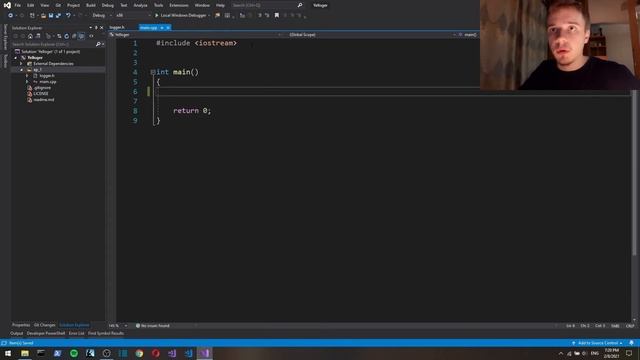
Task: Switch to the logger.h editor tab
Action: (117, 27)
